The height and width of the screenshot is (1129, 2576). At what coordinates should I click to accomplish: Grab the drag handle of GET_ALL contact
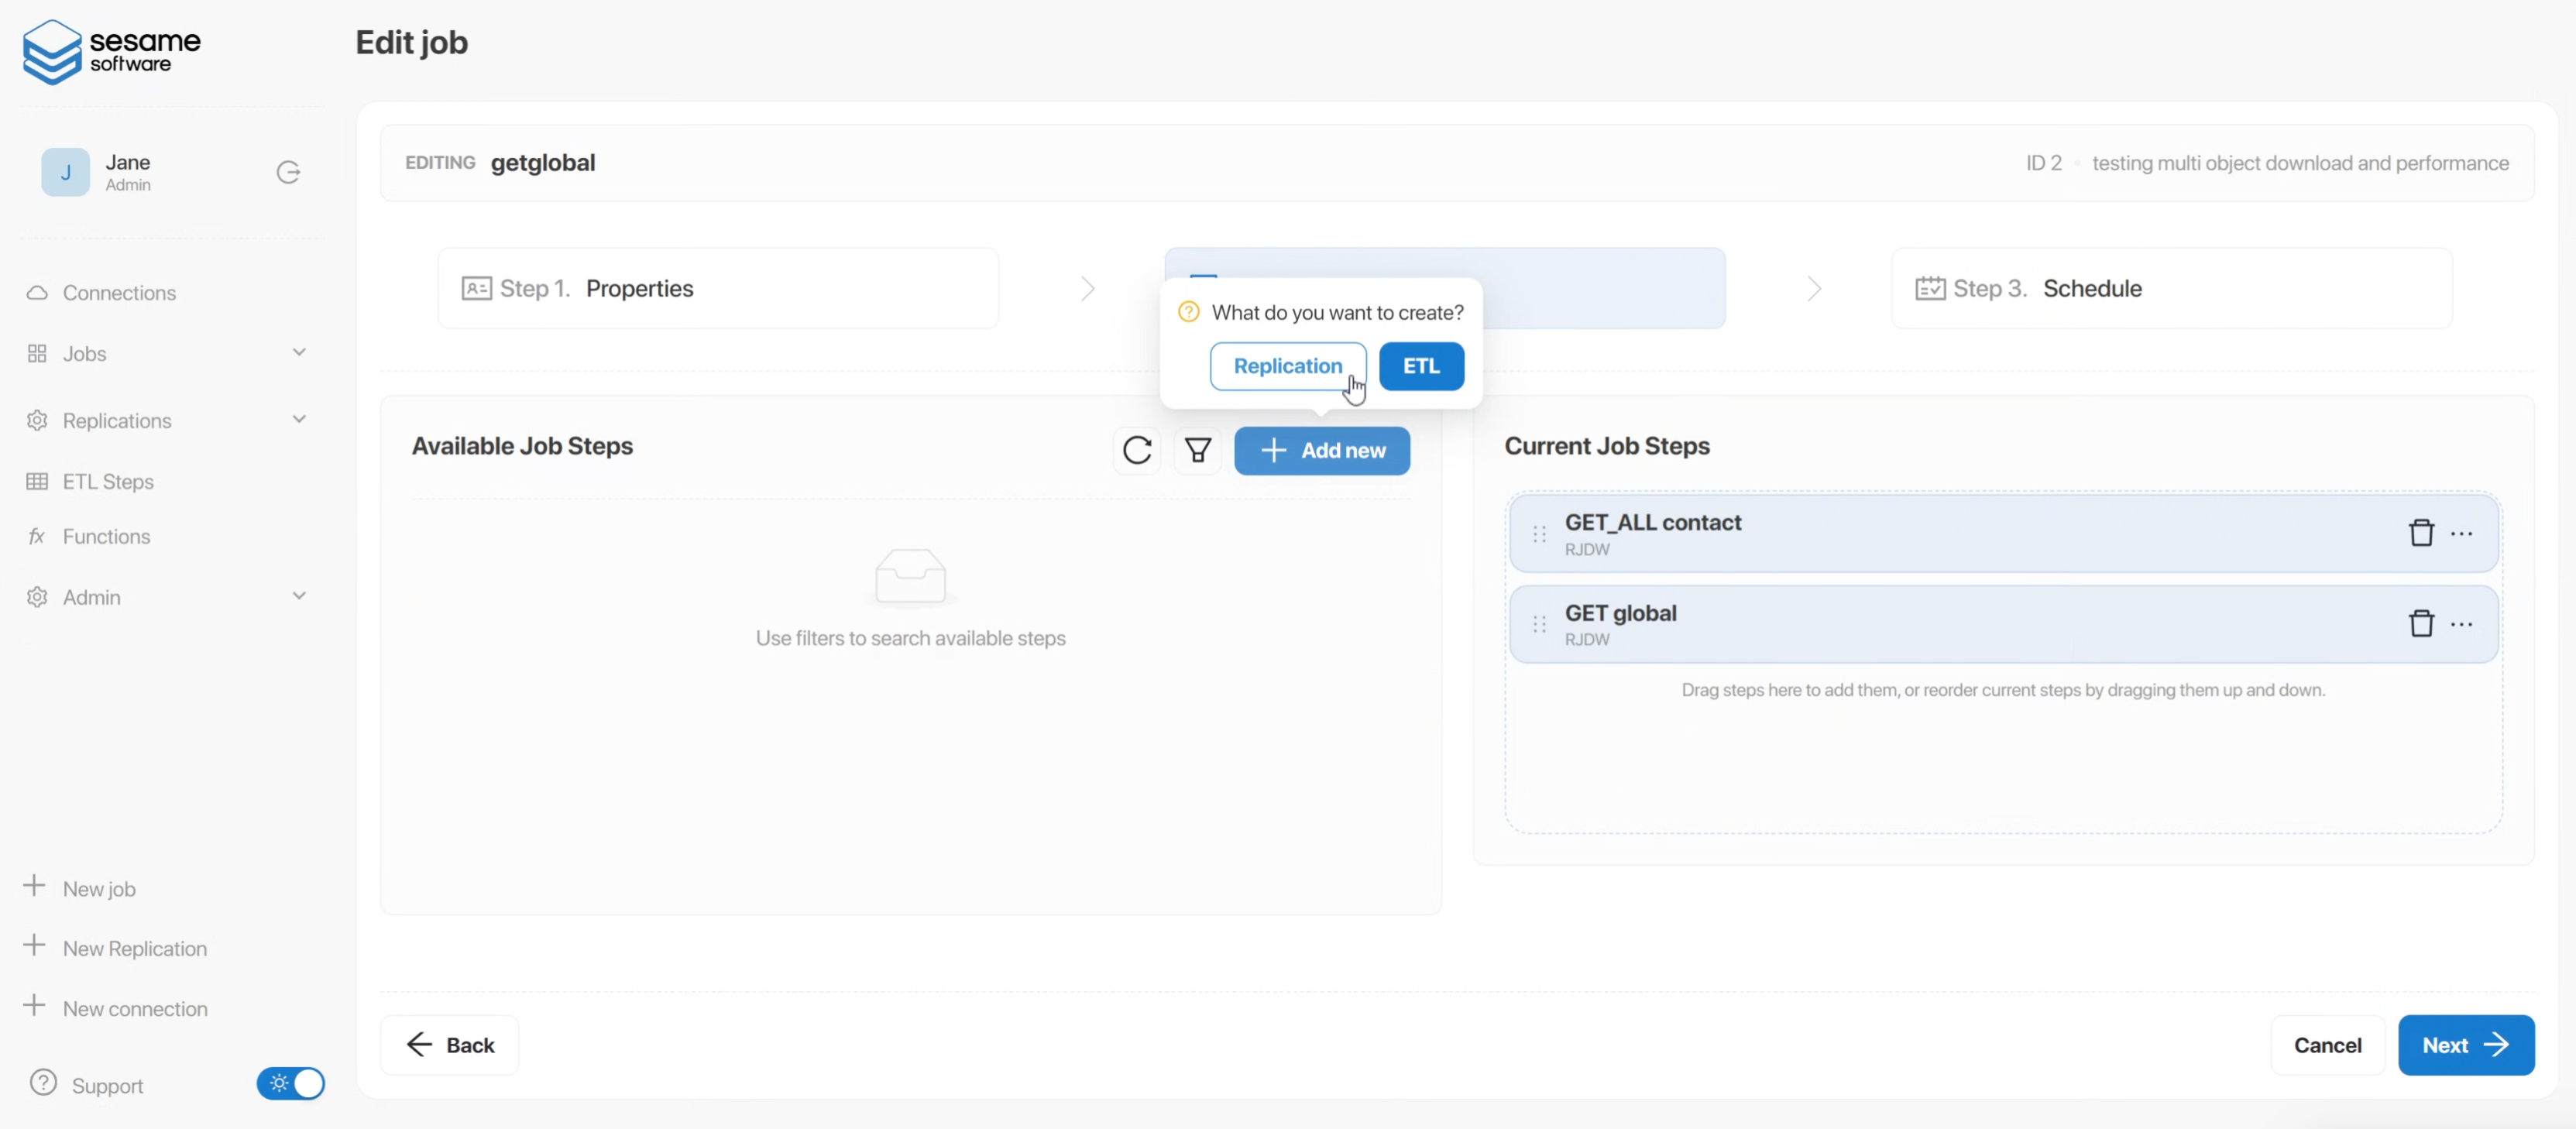tap(1539, 534)
